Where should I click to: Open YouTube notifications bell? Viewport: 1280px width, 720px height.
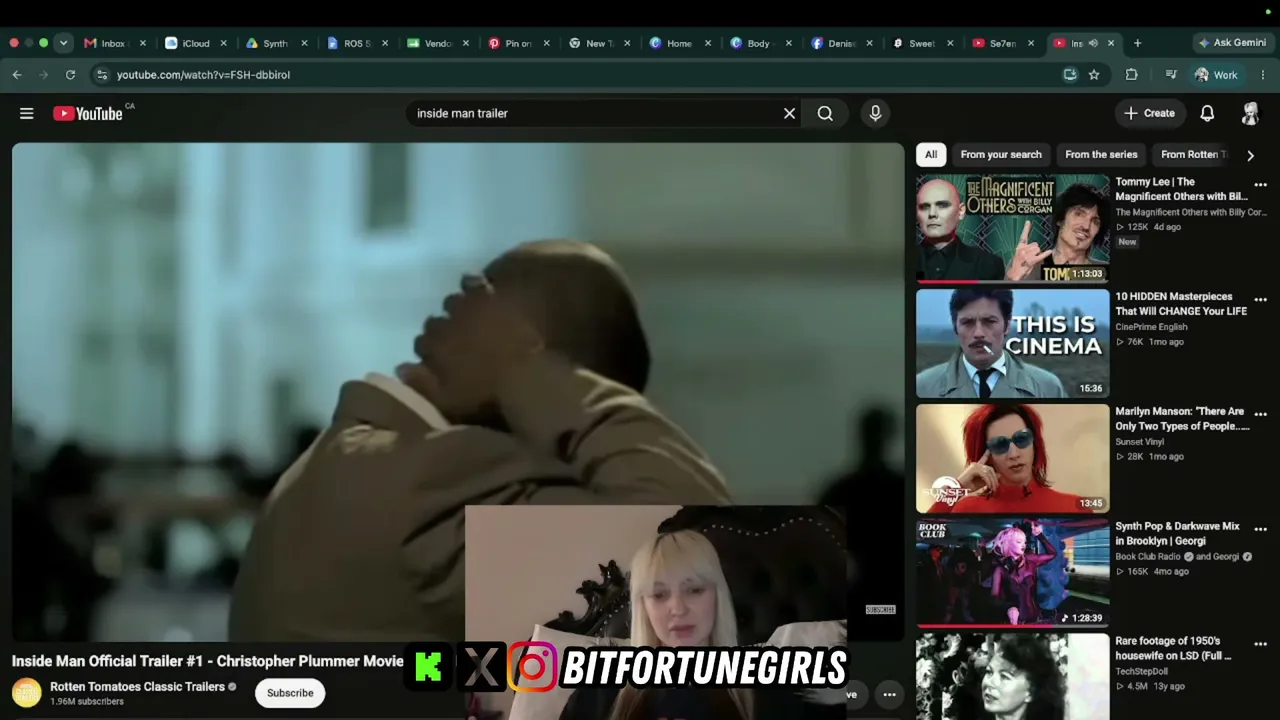1207,114
